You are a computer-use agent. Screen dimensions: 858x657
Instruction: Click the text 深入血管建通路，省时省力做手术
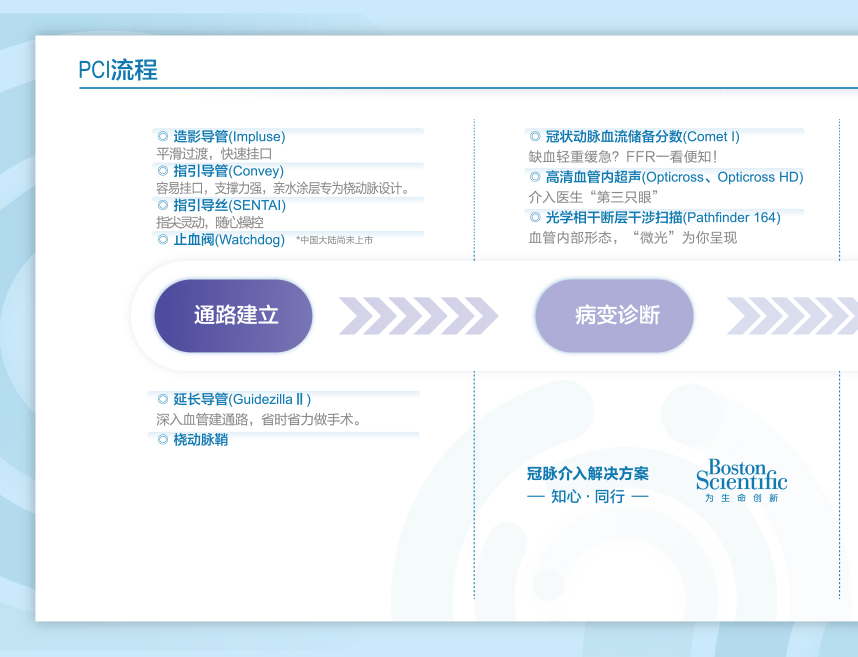point(259,420)
